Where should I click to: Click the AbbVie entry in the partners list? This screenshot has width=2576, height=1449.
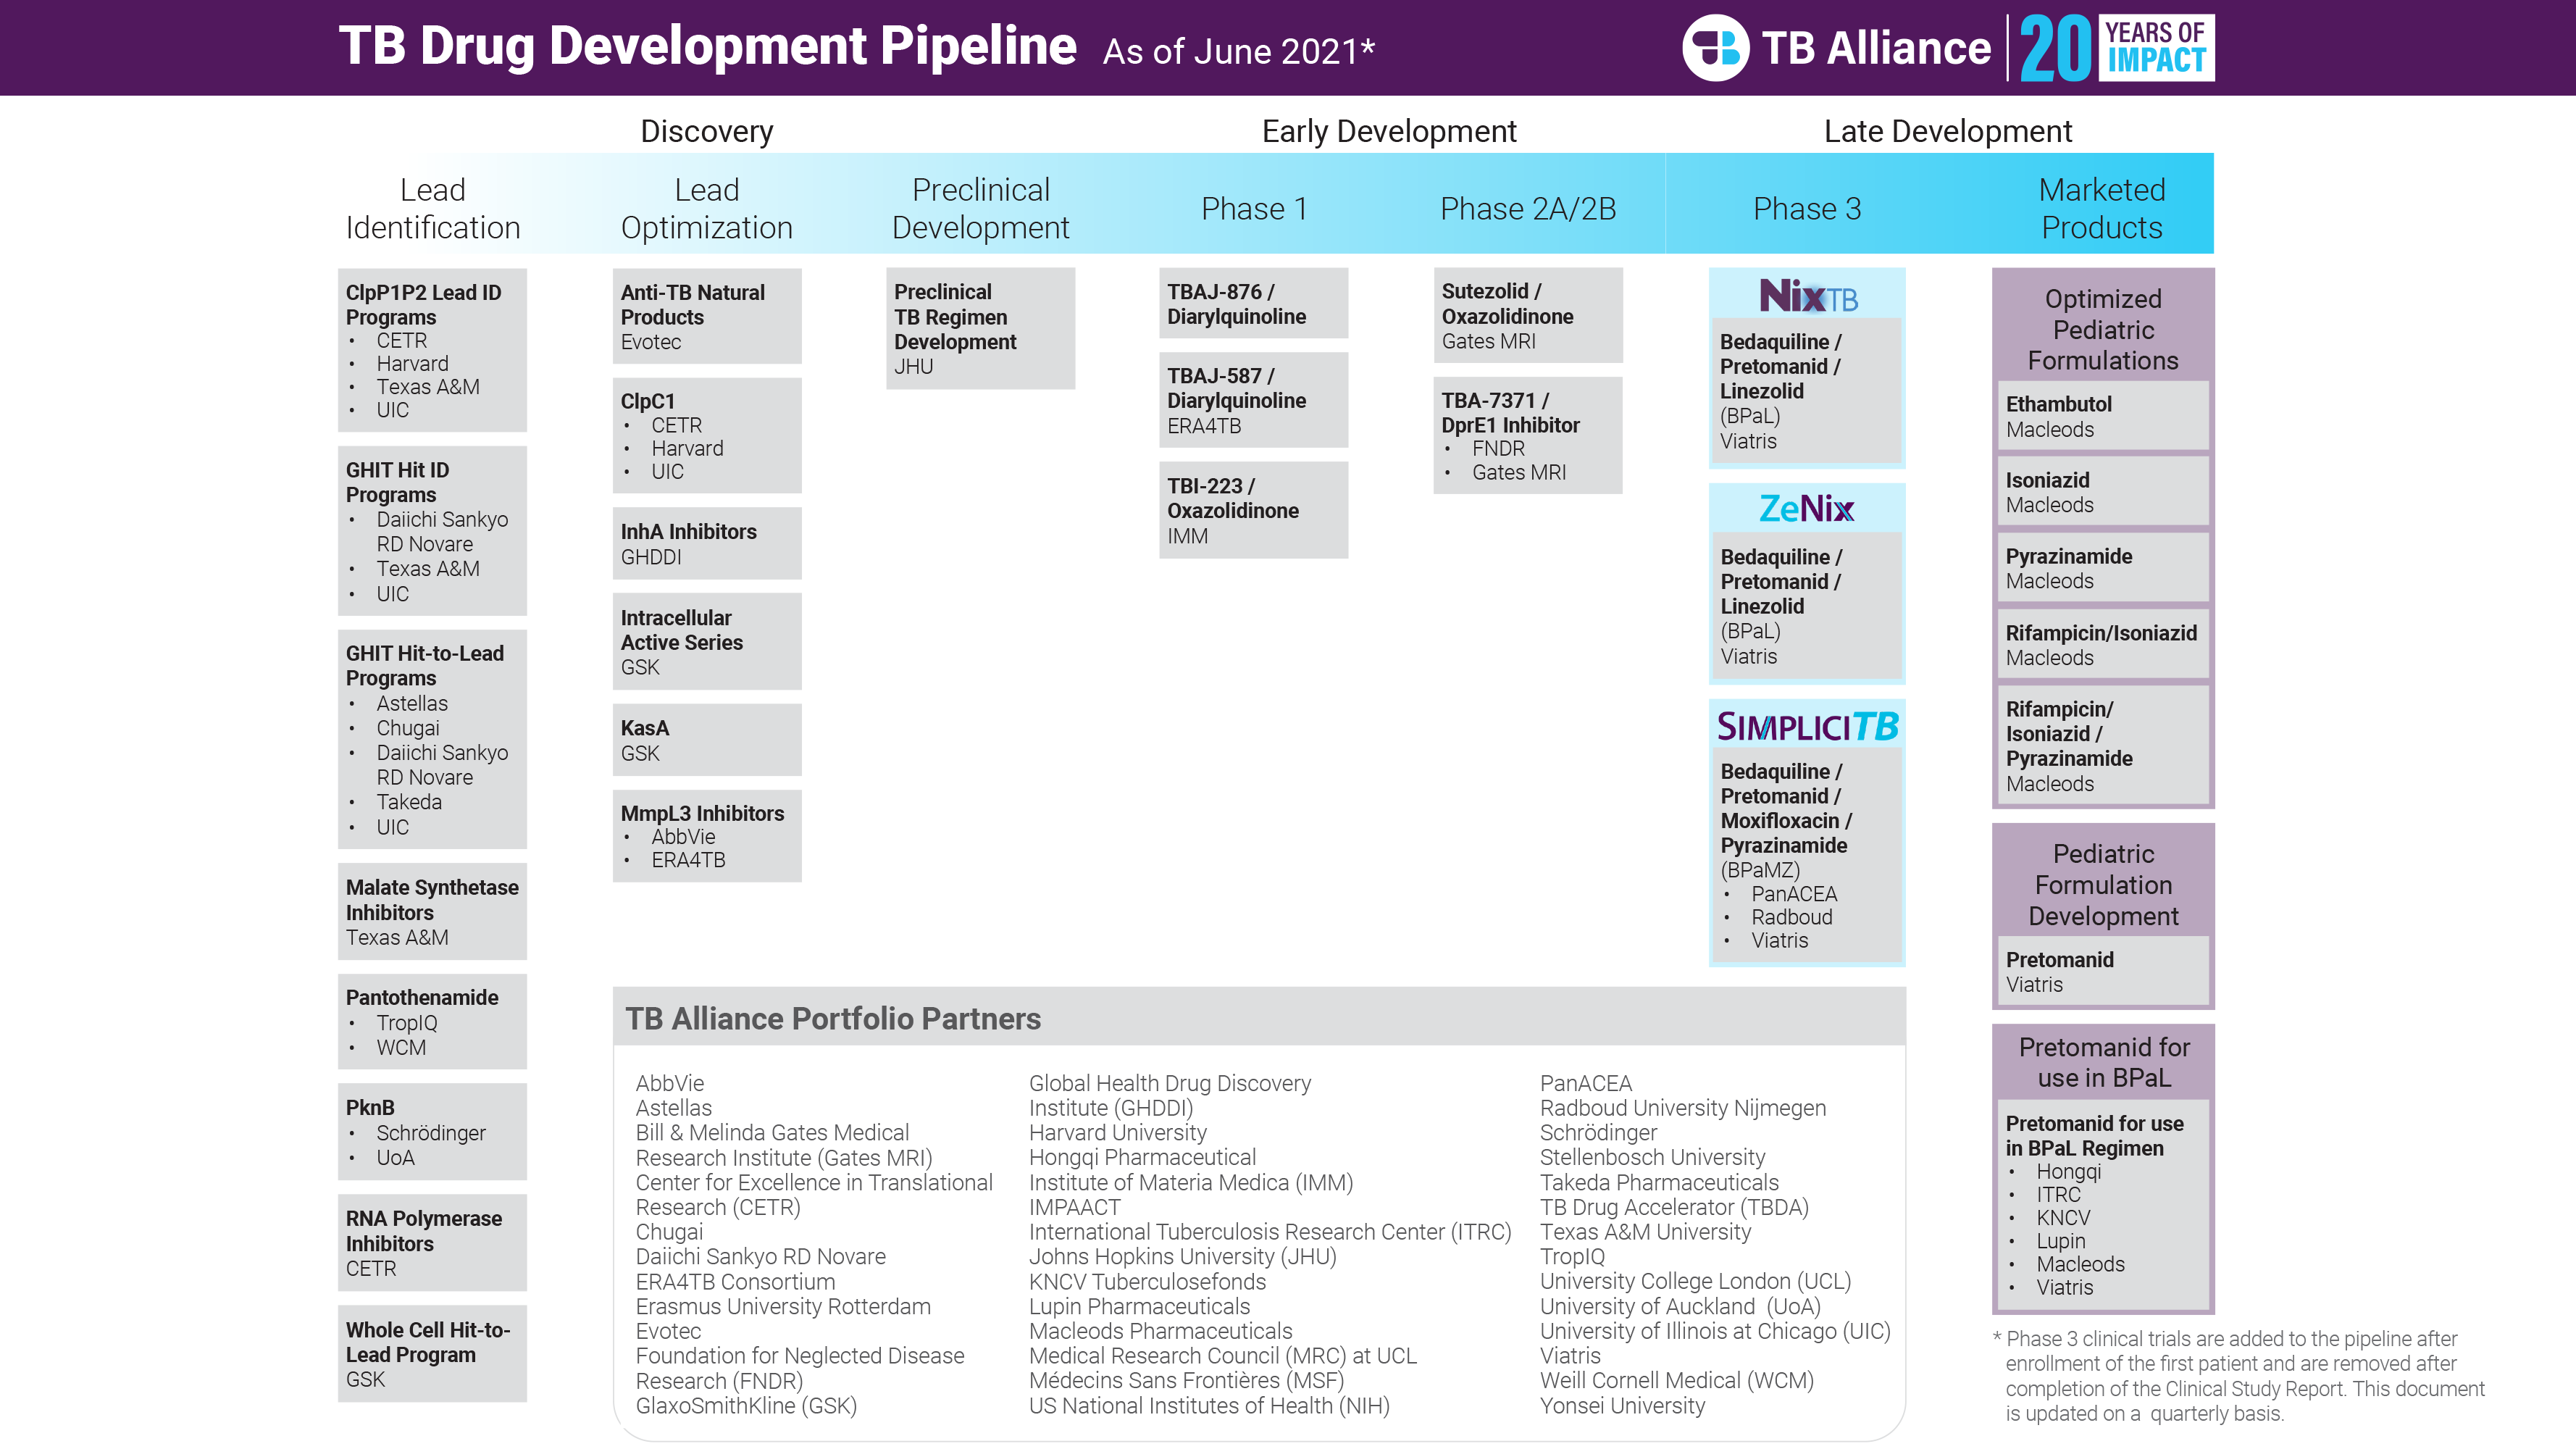click(670, 1083)
